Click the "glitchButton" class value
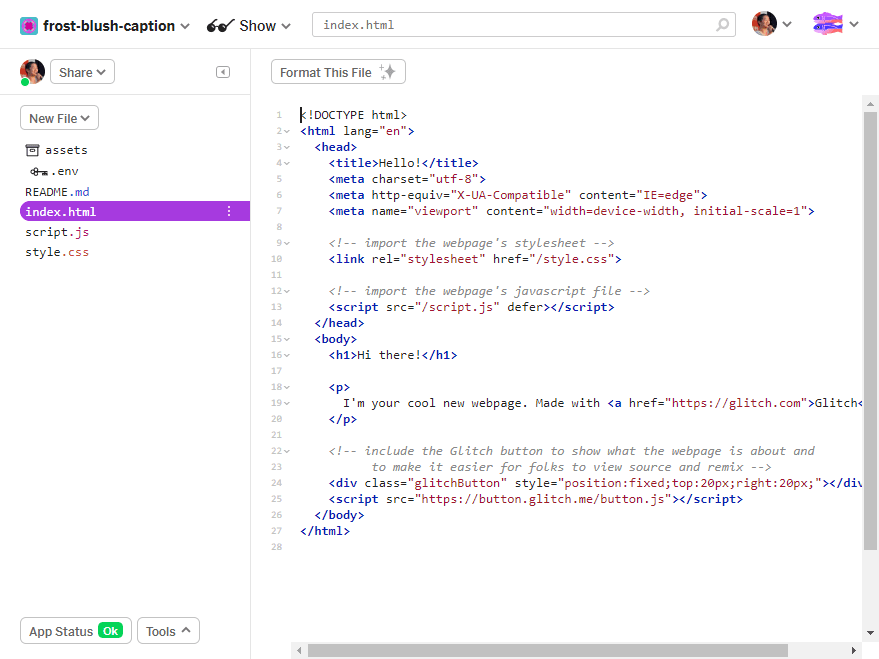This screenshot has height=659, width=879. coord(457,483)
